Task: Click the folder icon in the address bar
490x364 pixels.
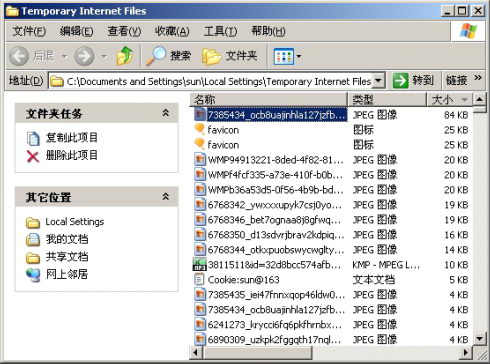Action: tap(57, 81)
